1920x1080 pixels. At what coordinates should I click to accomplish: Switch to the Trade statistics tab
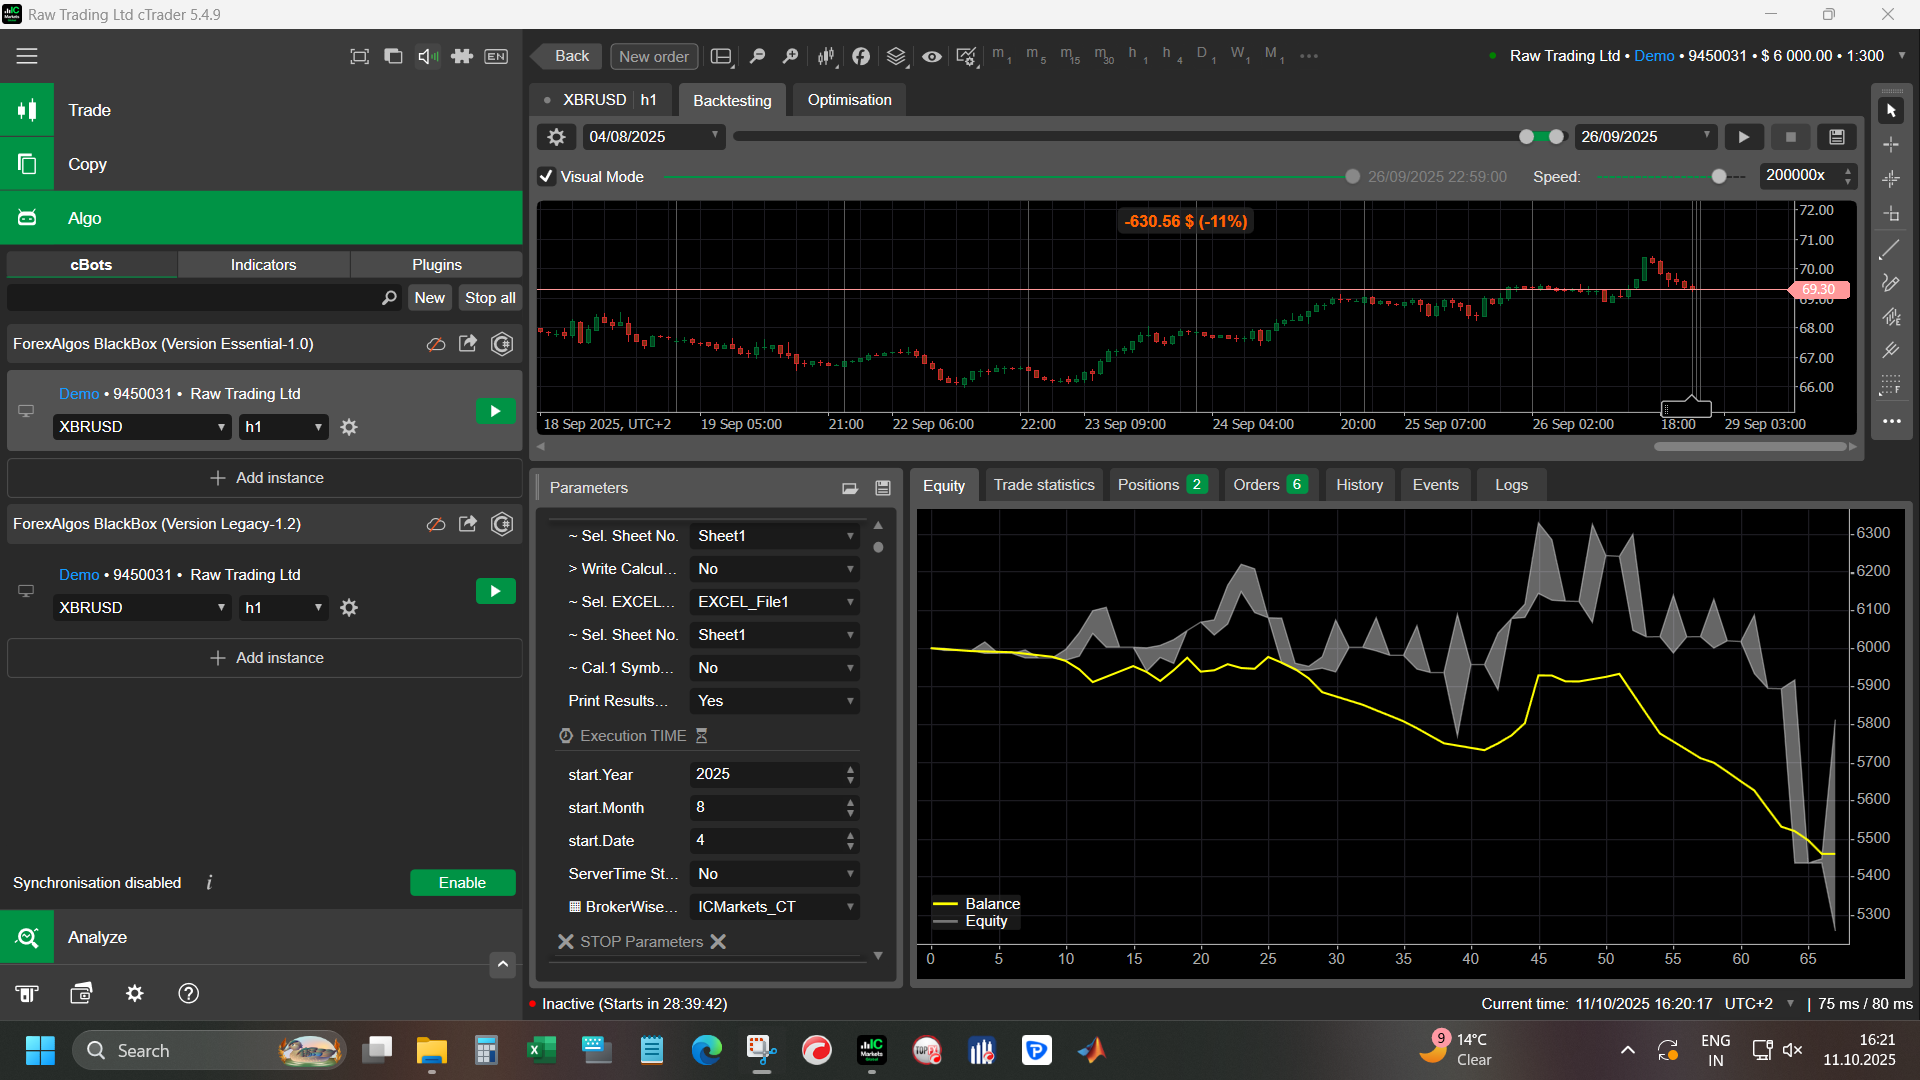[x=1044, y=485]
